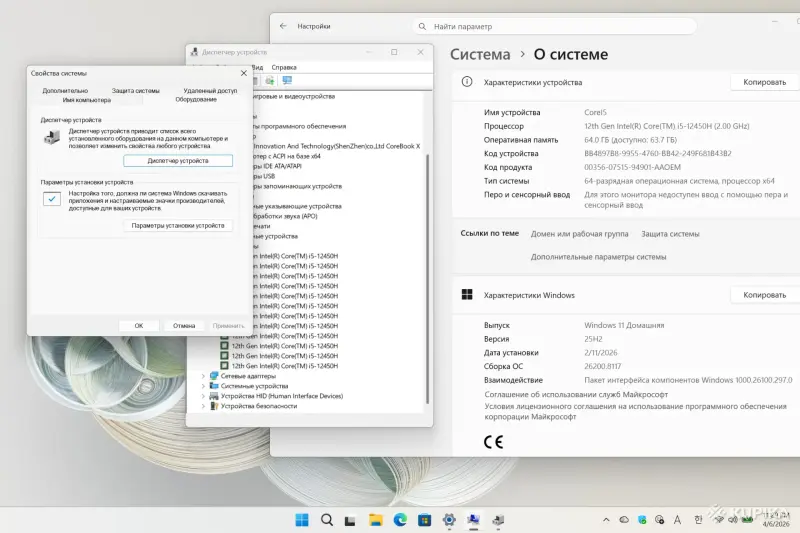Click the Параметры установки устройств button

click(x=178, y=225)
